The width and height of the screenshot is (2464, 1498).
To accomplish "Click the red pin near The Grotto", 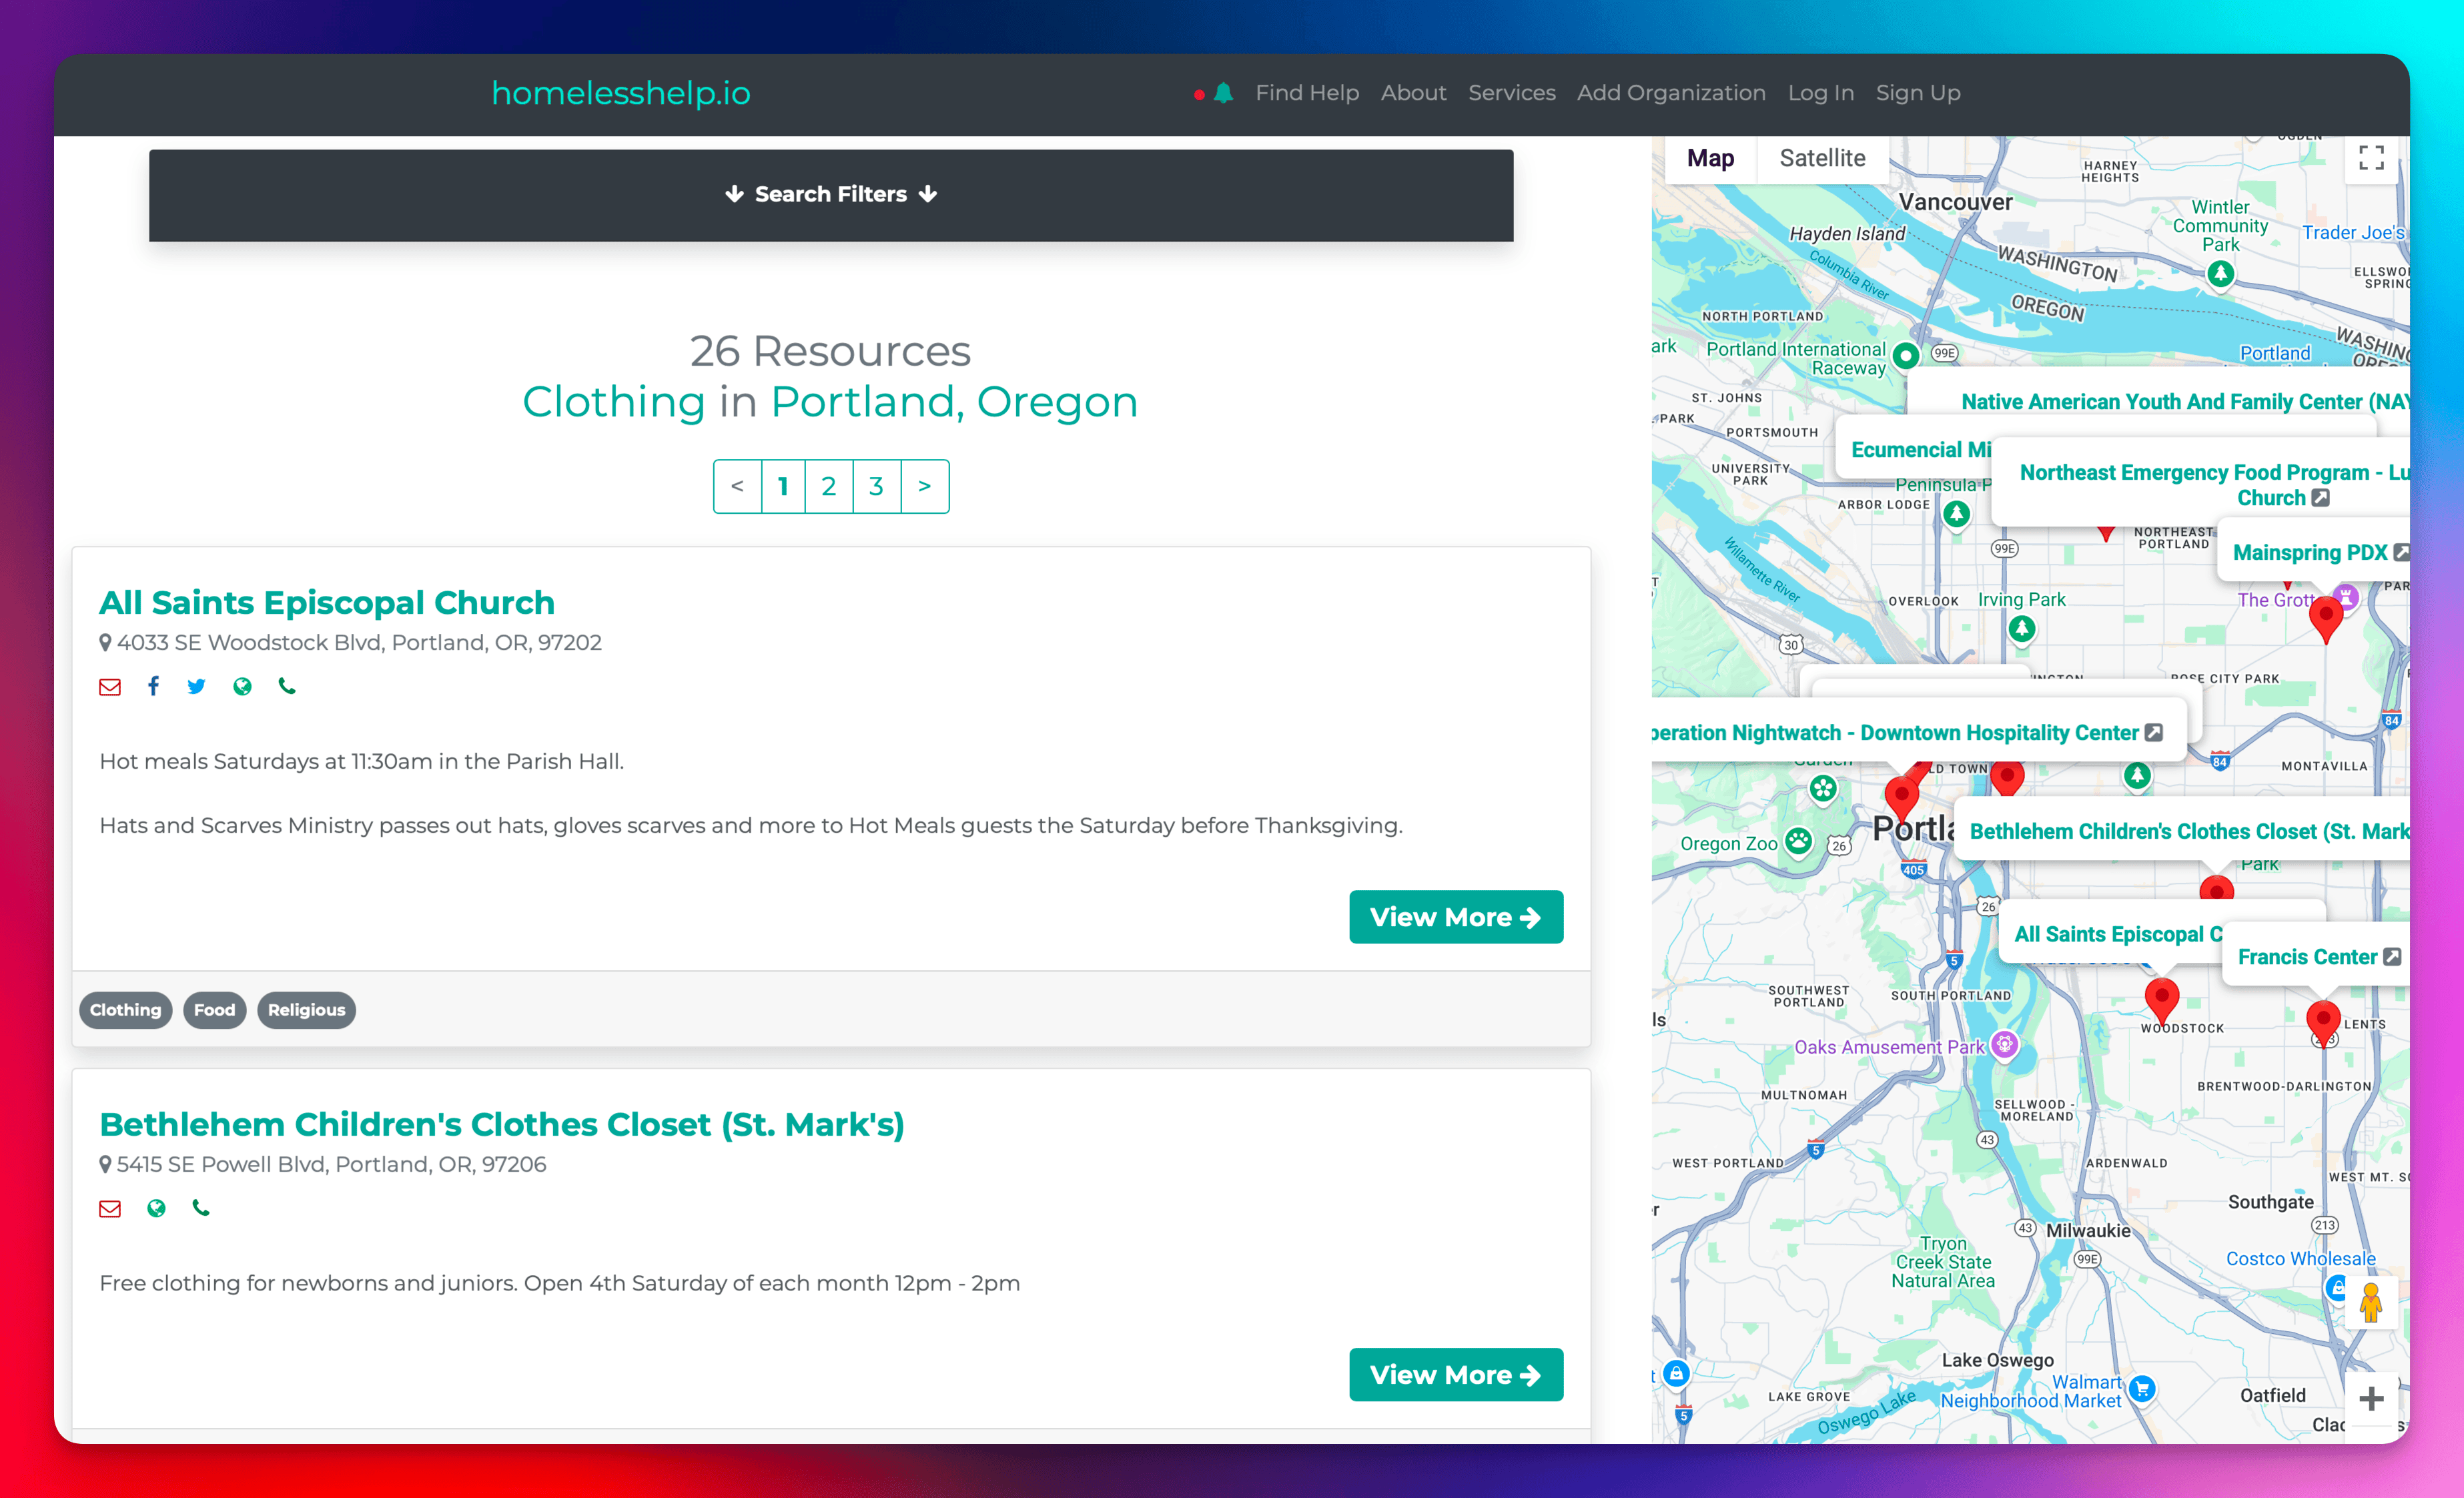I will 2326,619.
